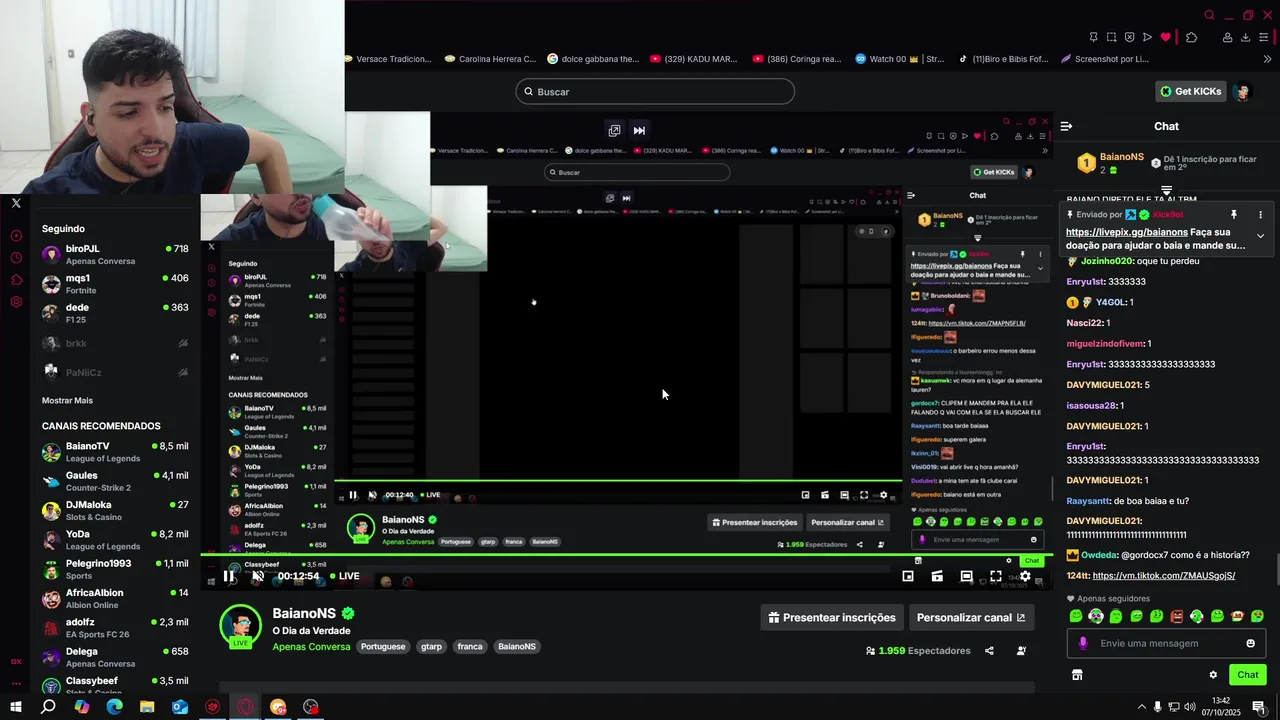The image size is (1280, 720).
Task: Select the Portuguese tag
Action: tap(383, 646)
